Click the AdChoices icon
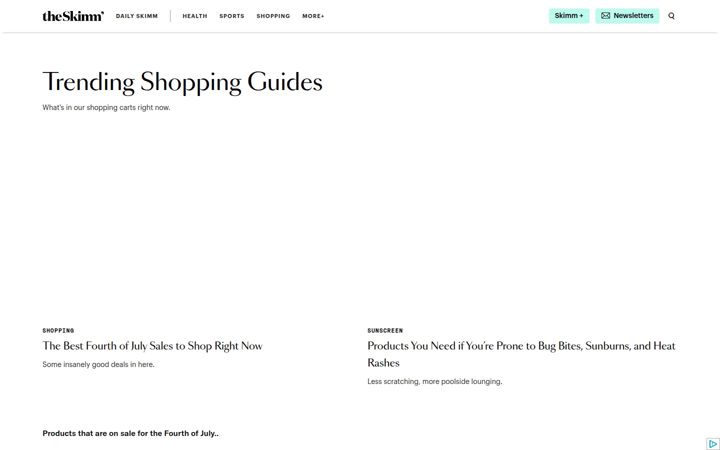 tap(713, 444)
